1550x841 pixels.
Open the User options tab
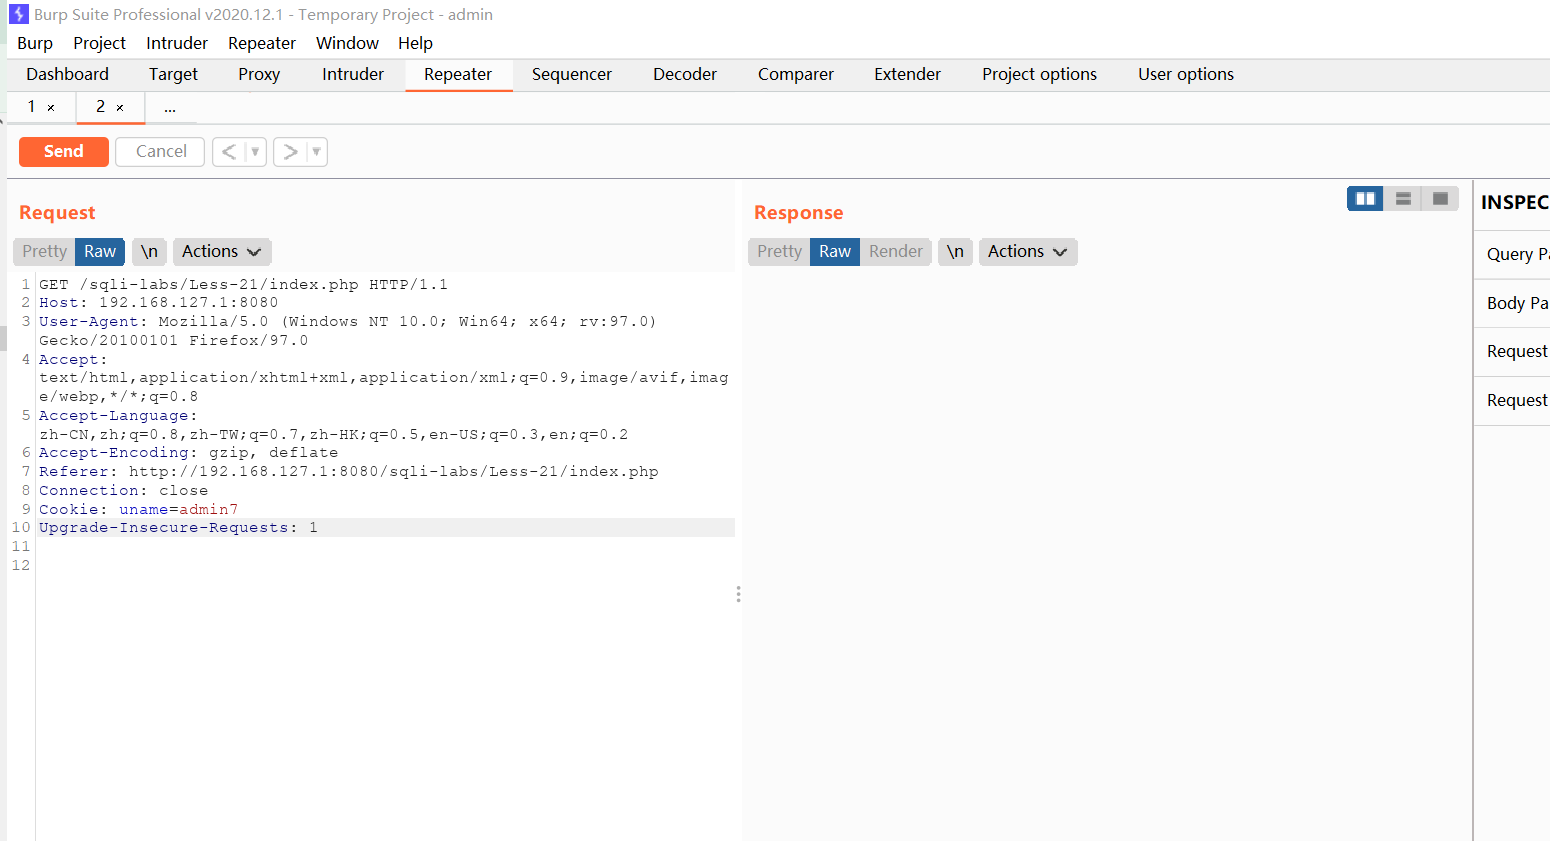point(1186,75)
